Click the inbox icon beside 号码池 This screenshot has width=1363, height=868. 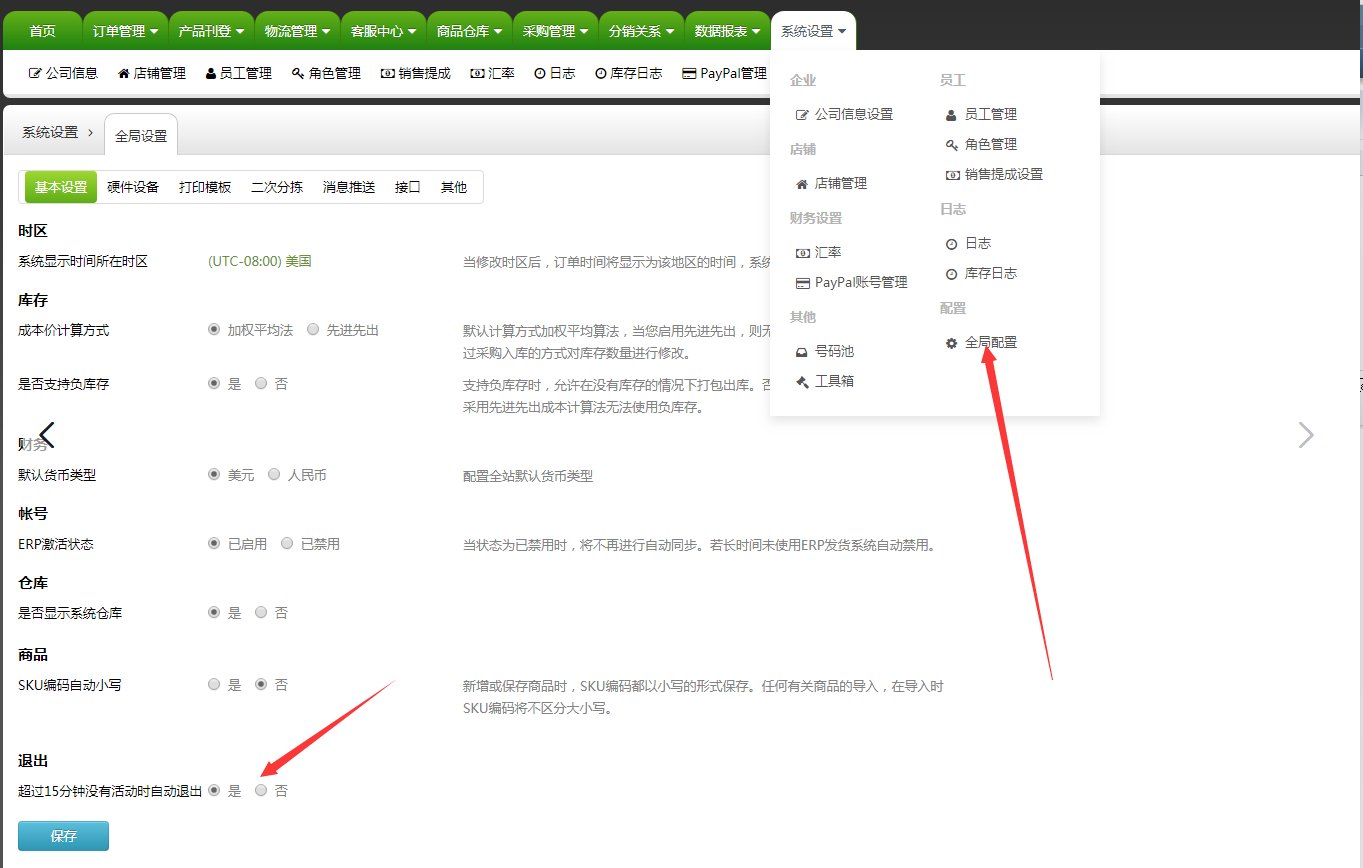(x=801, y=352)
